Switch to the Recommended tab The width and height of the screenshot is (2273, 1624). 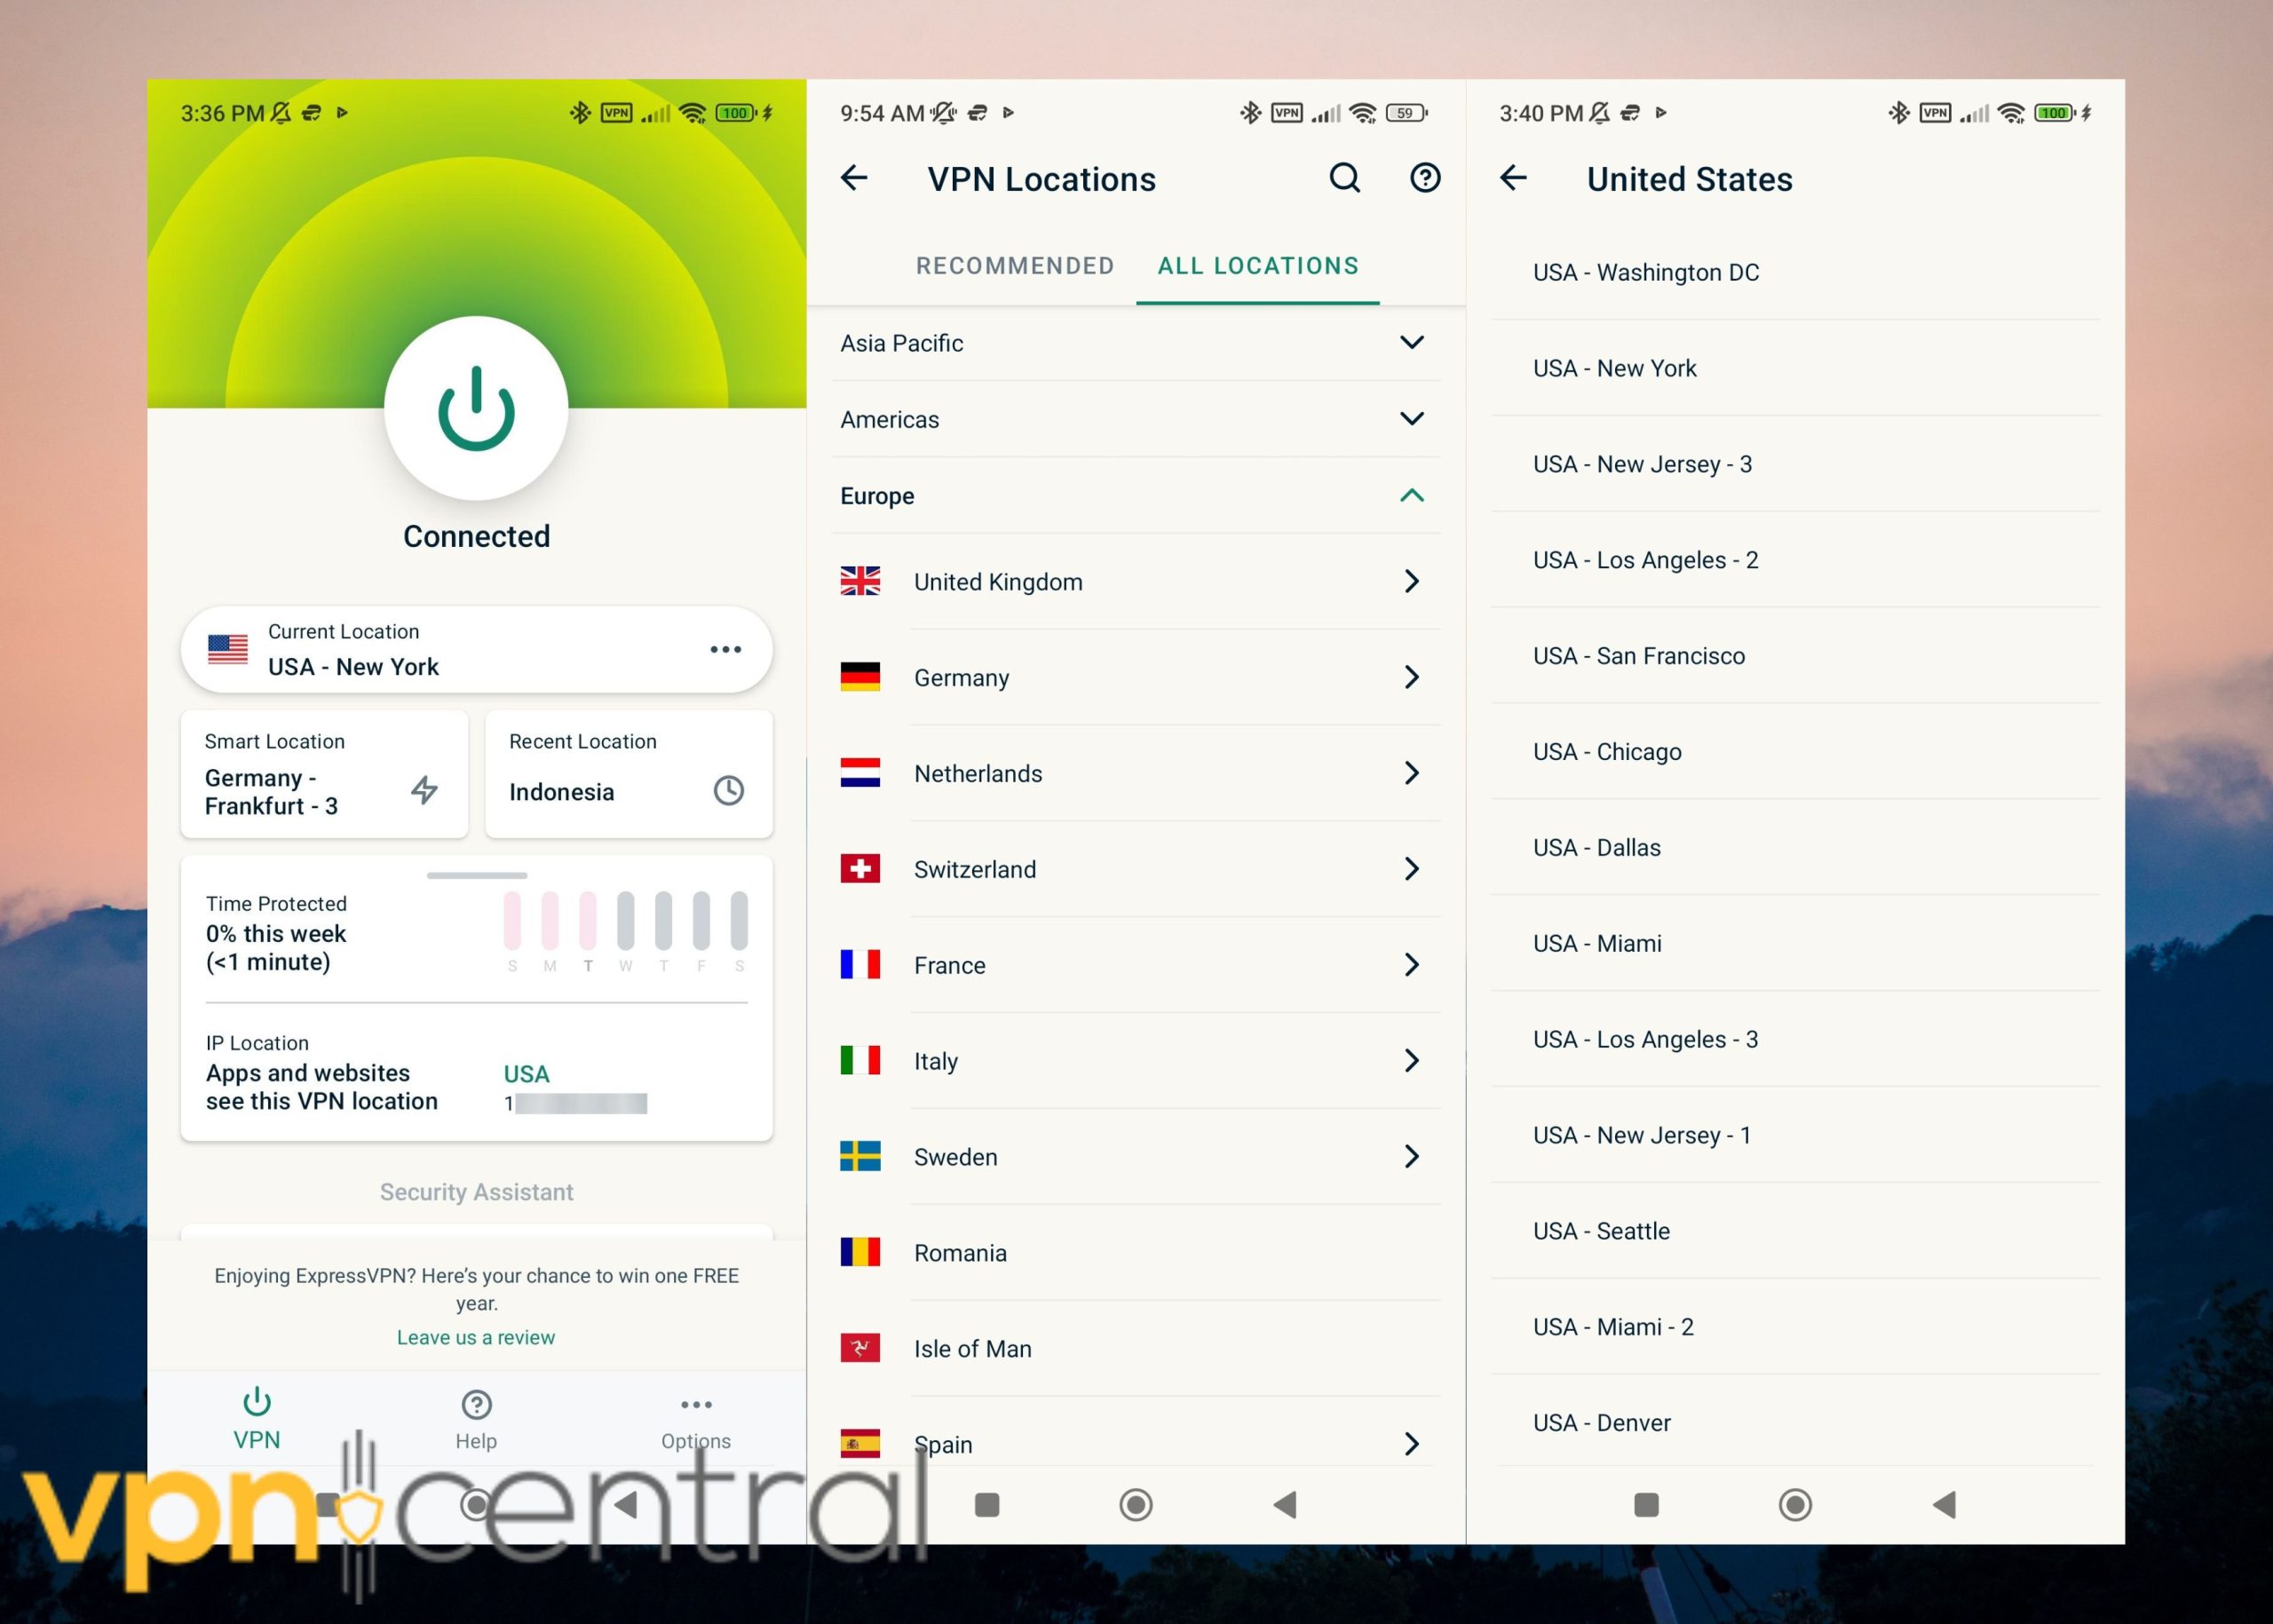[x=1014, y=265]
